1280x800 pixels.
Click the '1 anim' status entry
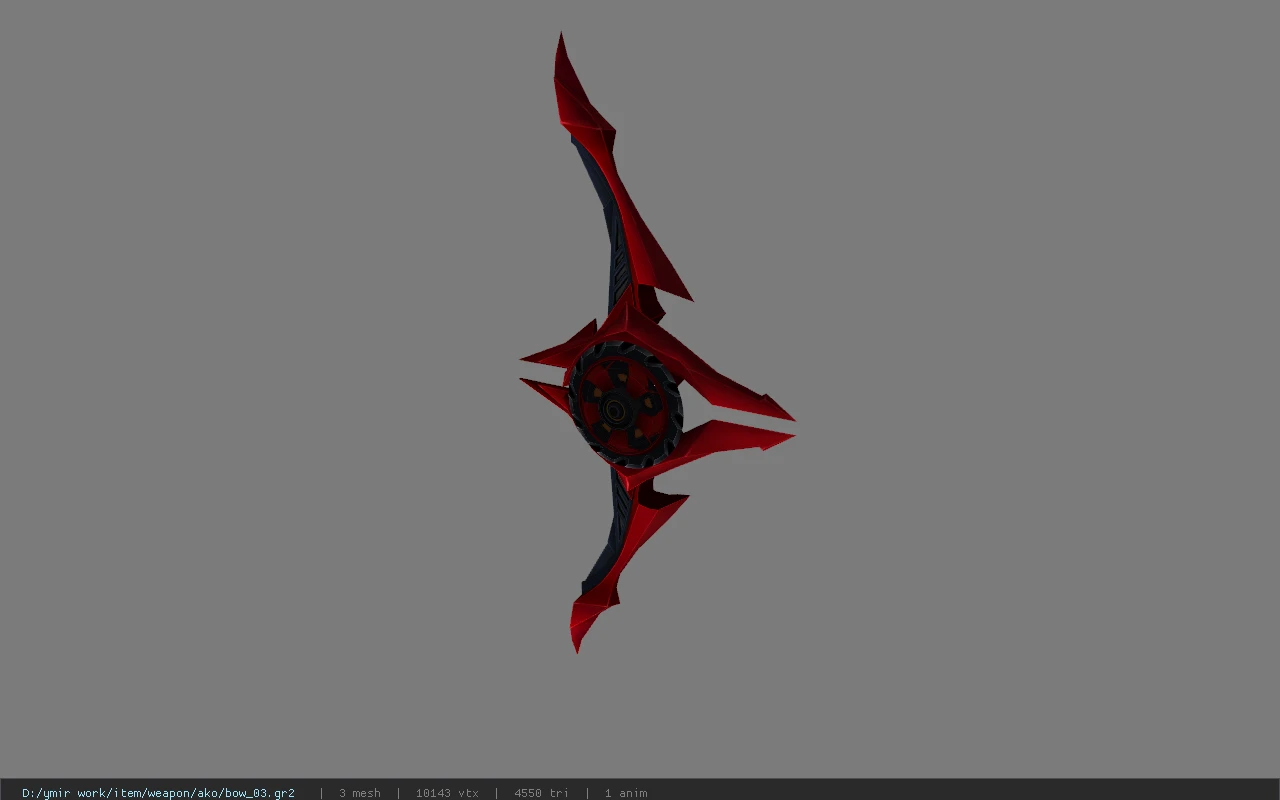[x=626, y=793]
